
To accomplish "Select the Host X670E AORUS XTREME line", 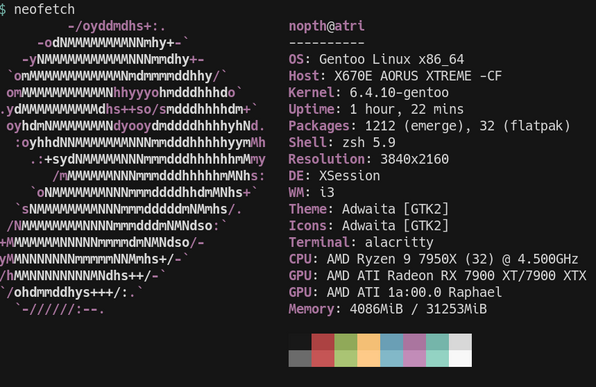I will [x=395, y=76].
